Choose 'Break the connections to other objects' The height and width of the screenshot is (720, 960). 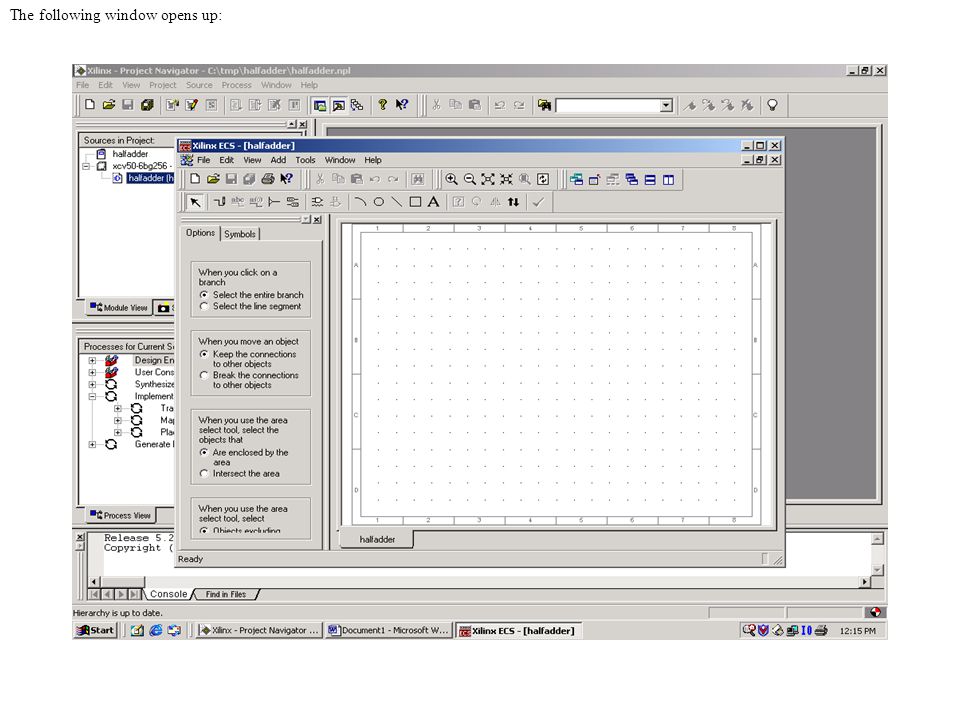[x=204, y=375]
